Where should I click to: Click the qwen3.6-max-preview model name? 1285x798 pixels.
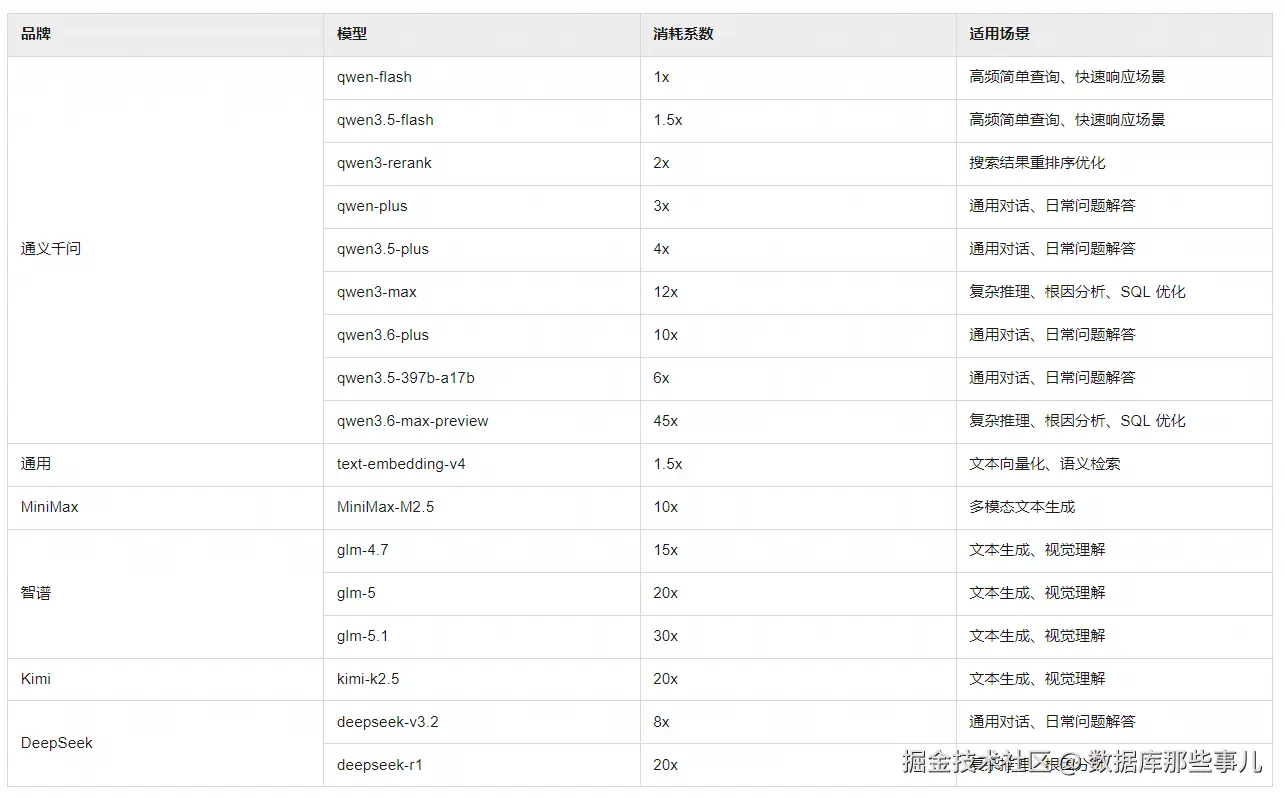click(x=413, y=421)
